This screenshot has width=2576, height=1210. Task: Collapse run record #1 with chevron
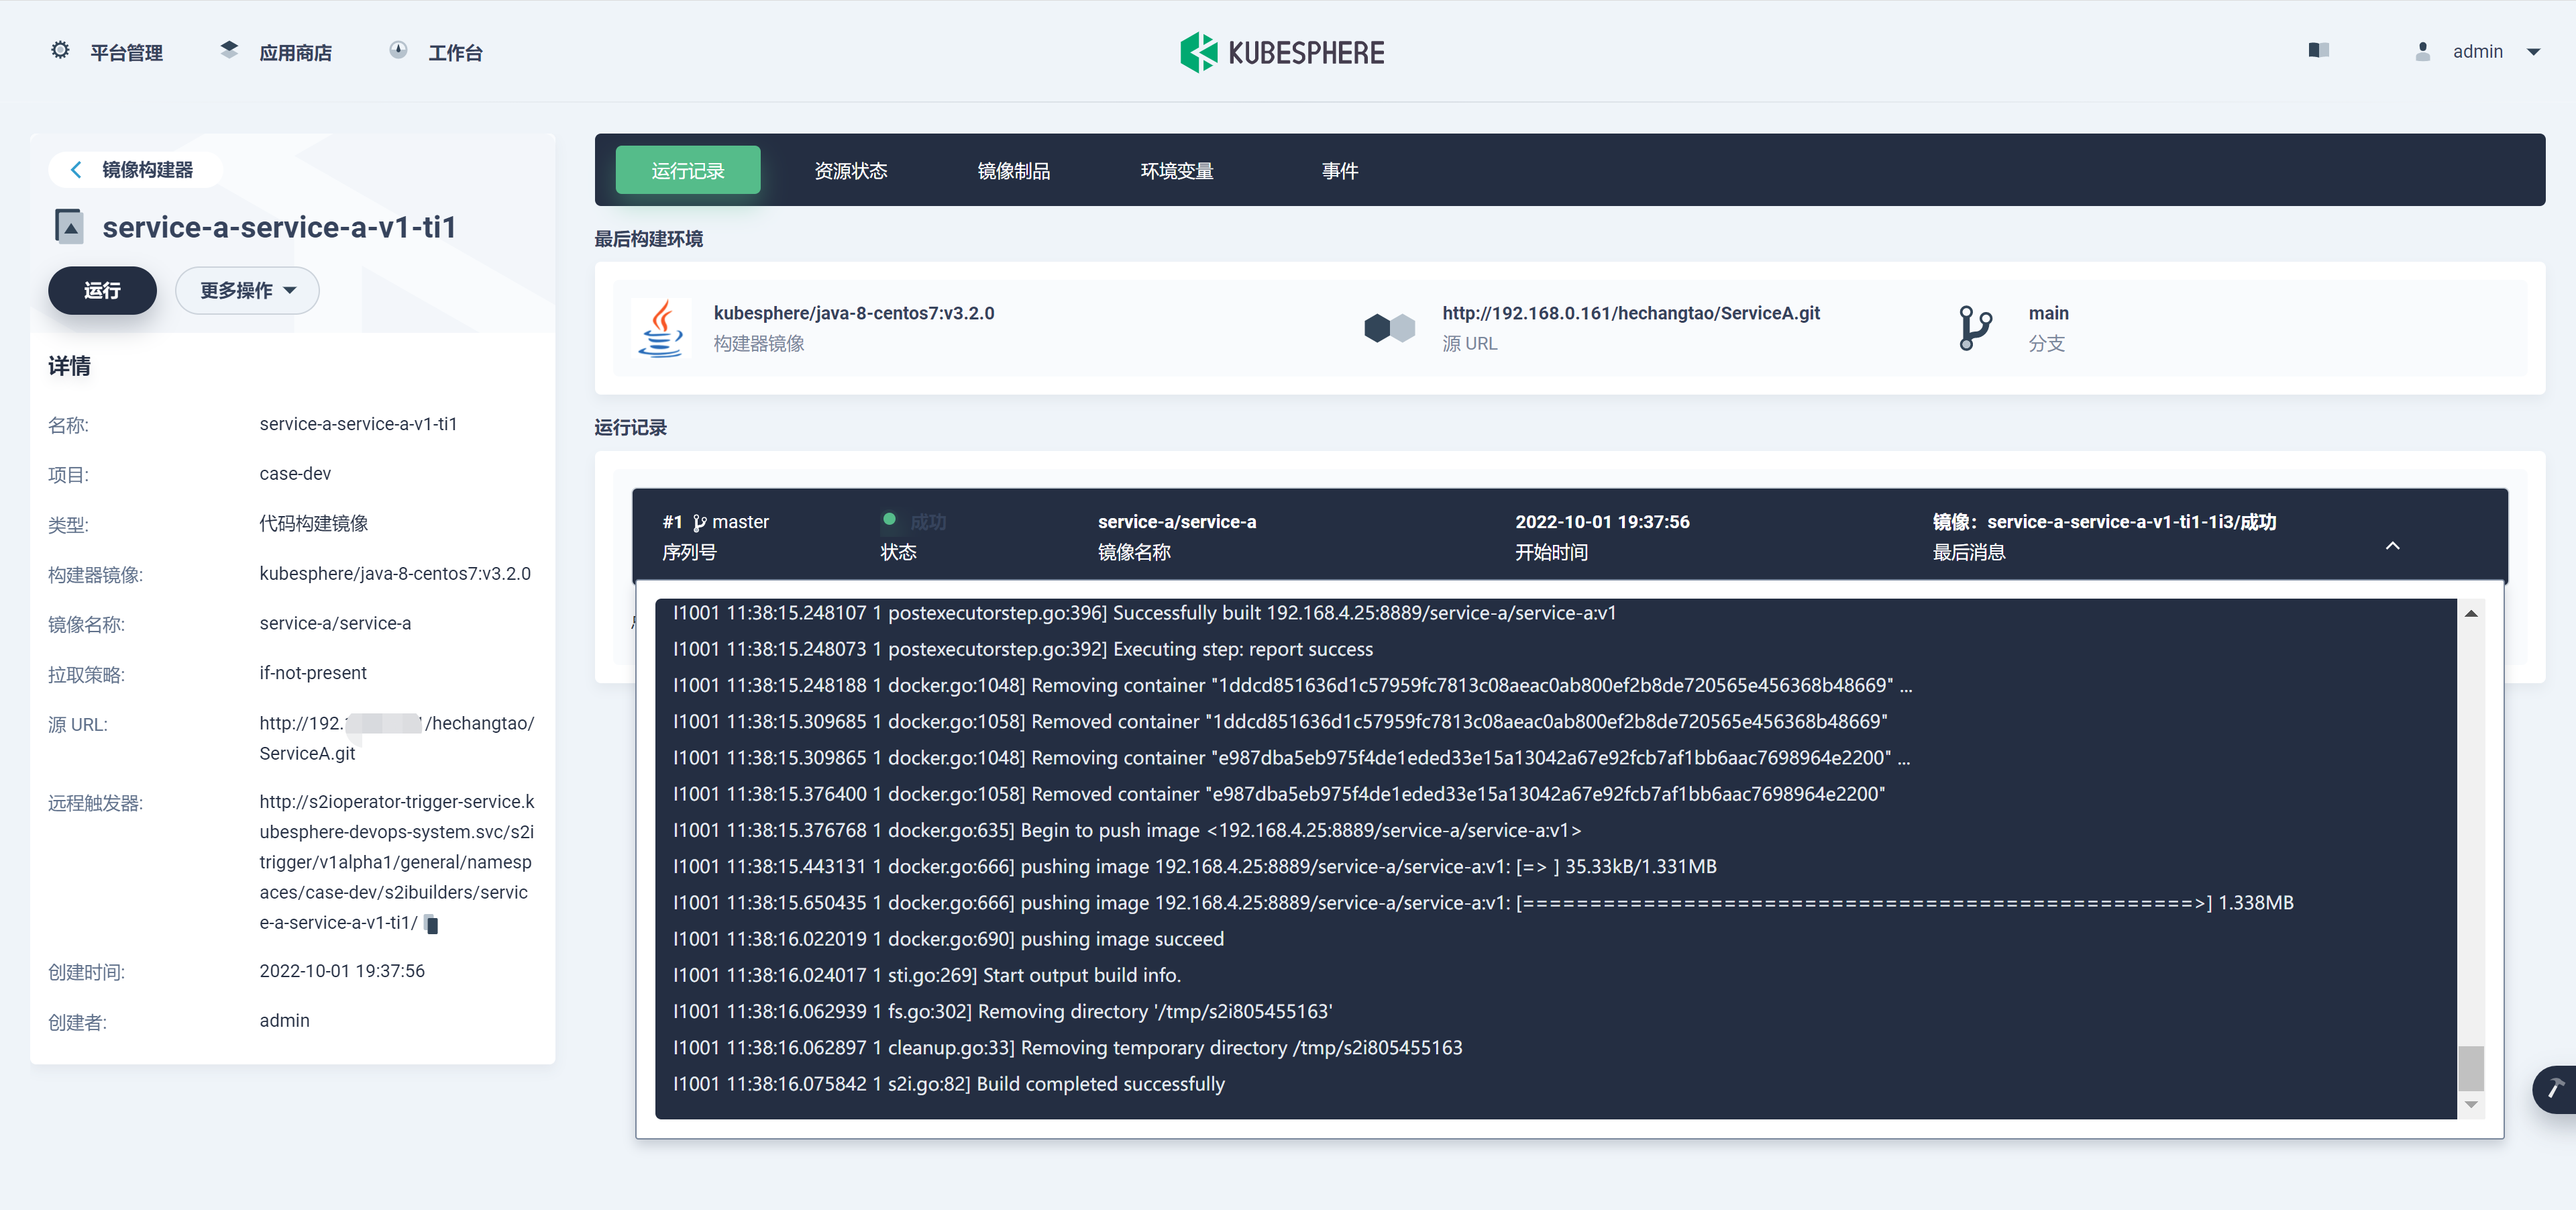[x=2392, y=546]
